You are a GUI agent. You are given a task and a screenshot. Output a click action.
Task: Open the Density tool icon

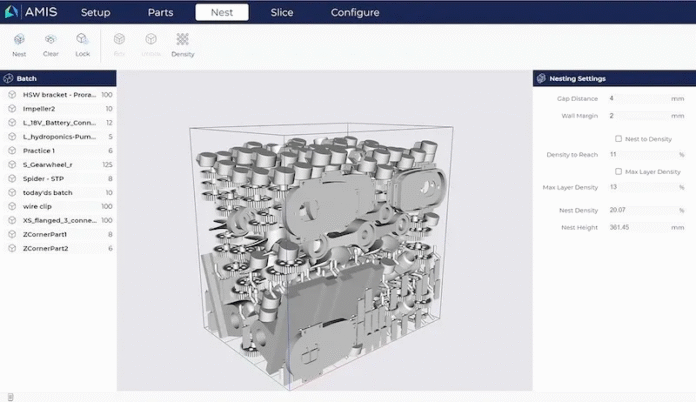pyautogui.click(x=182, y=39)
